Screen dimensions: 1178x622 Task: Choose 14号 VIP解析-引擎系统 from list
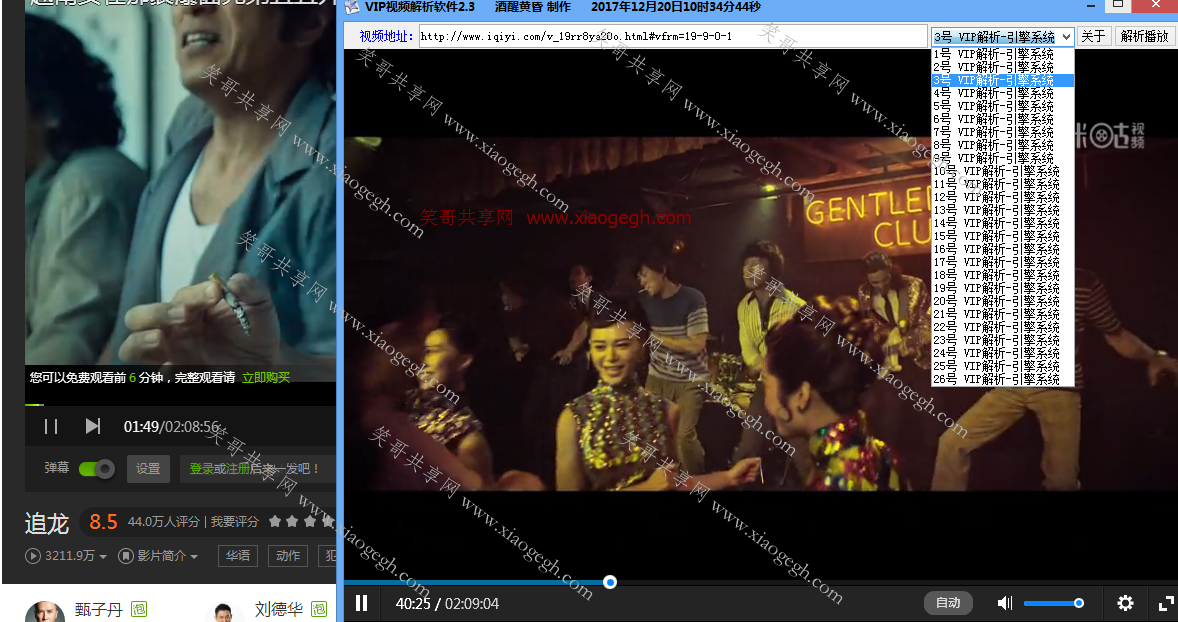(1003, 223)
